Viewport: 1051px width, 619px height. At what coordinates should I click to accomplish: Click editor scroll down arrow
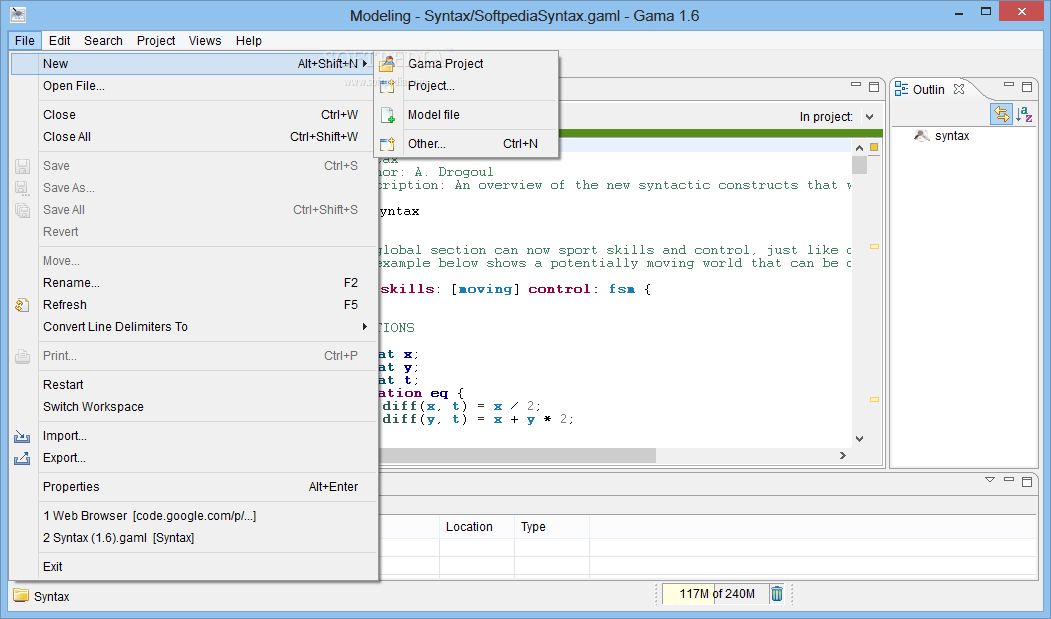pyautogui.click(x=859, y=439)
